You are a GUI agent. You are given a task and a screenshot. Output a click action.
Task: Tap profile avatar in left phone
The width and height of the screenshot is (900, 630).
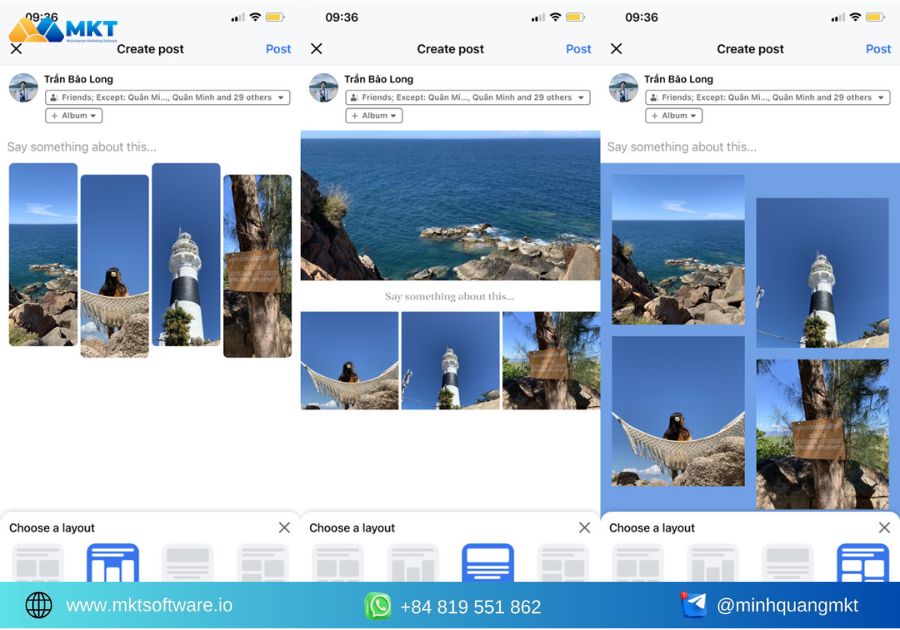24,88
